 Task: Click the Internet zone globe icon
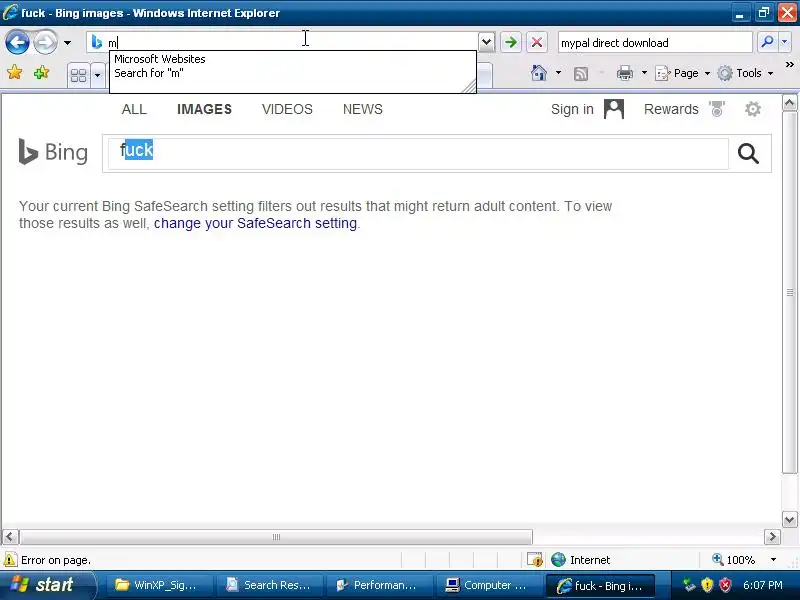tap(558, 560)
